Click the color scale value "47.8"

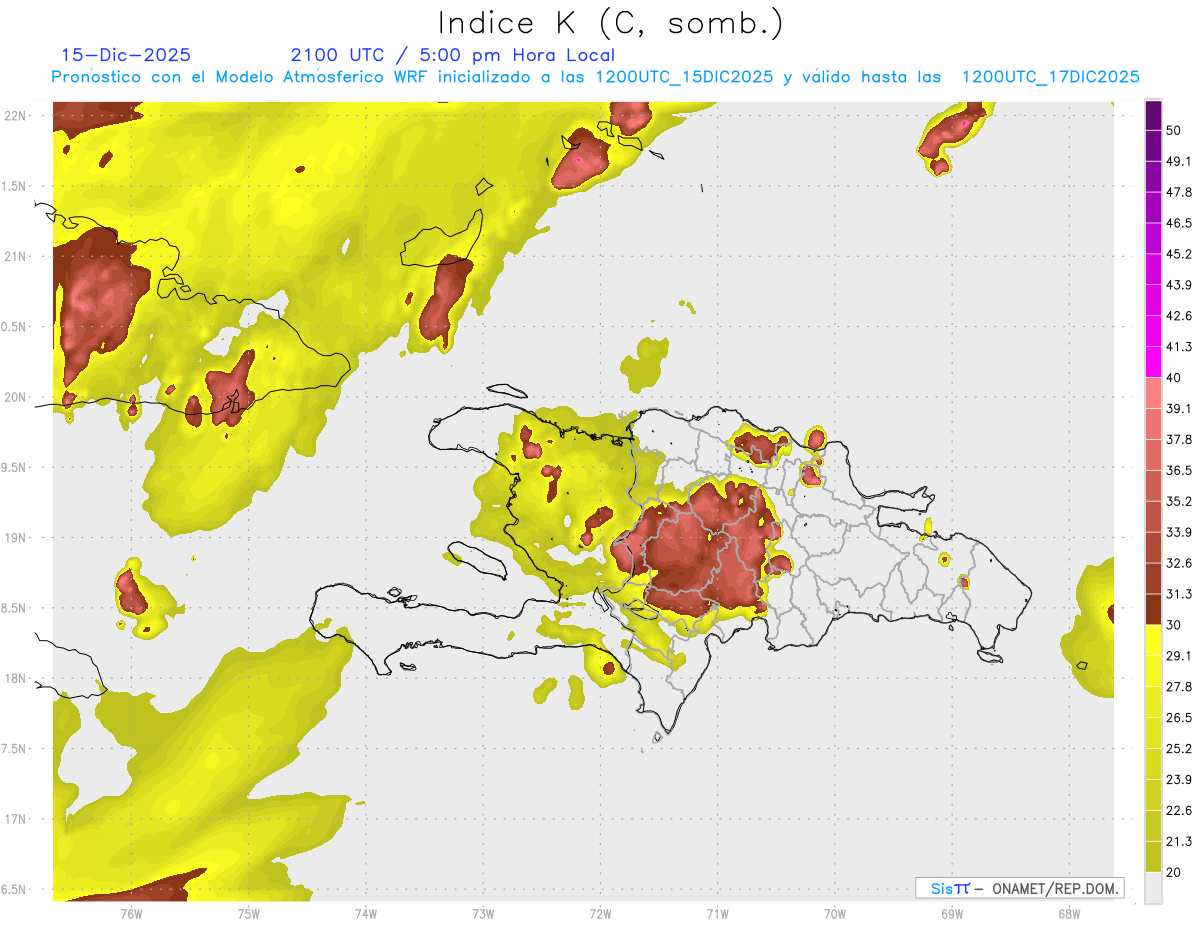click(x=1179, y=193)
